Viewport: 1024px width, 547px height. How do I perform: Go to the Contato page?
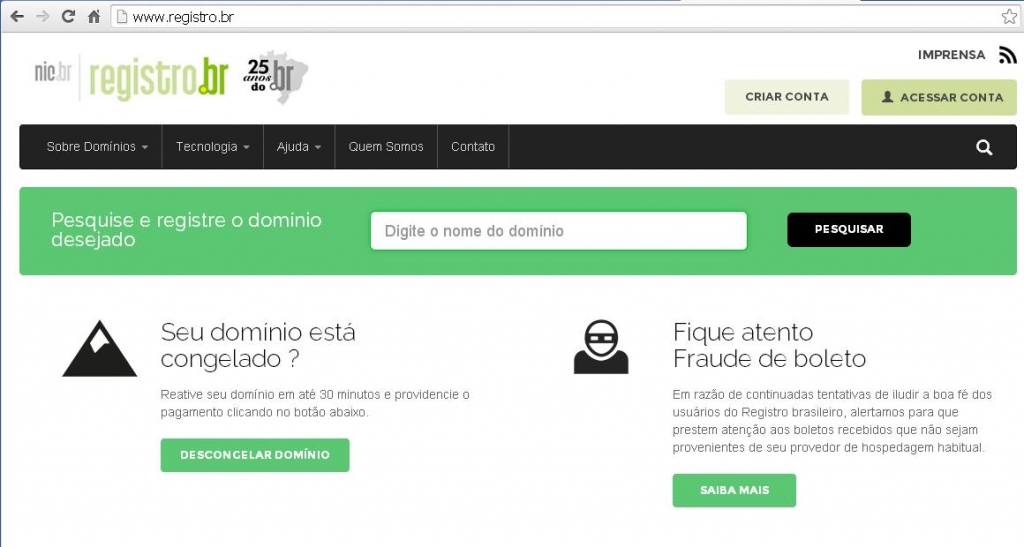click(473, 147)
